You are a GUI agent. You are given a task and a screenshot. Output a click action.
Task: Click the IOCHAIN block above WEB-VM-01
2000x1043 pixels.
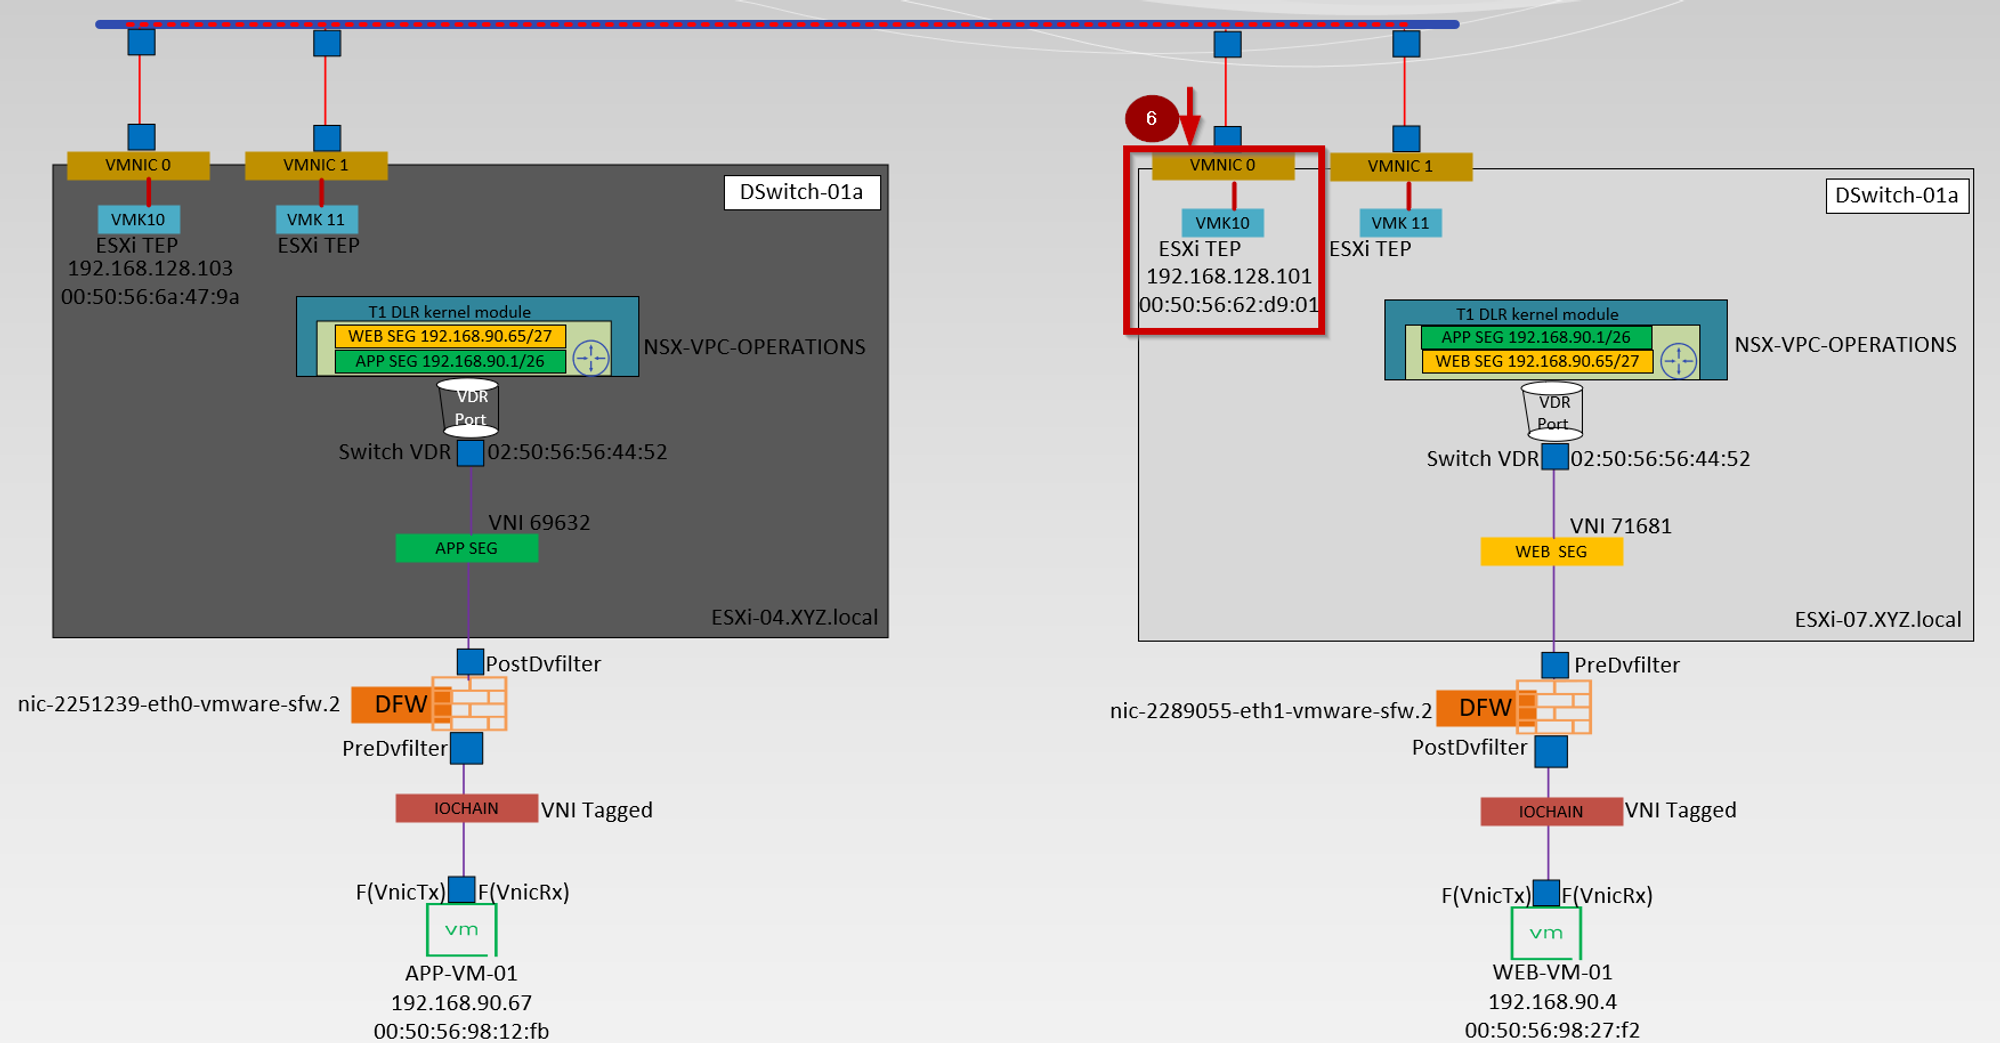click(1551, 811)
